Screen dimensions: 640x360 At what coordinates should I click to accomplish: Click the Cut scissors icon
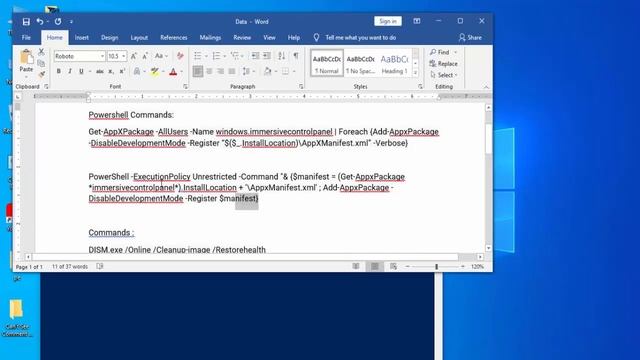[41, 52]
